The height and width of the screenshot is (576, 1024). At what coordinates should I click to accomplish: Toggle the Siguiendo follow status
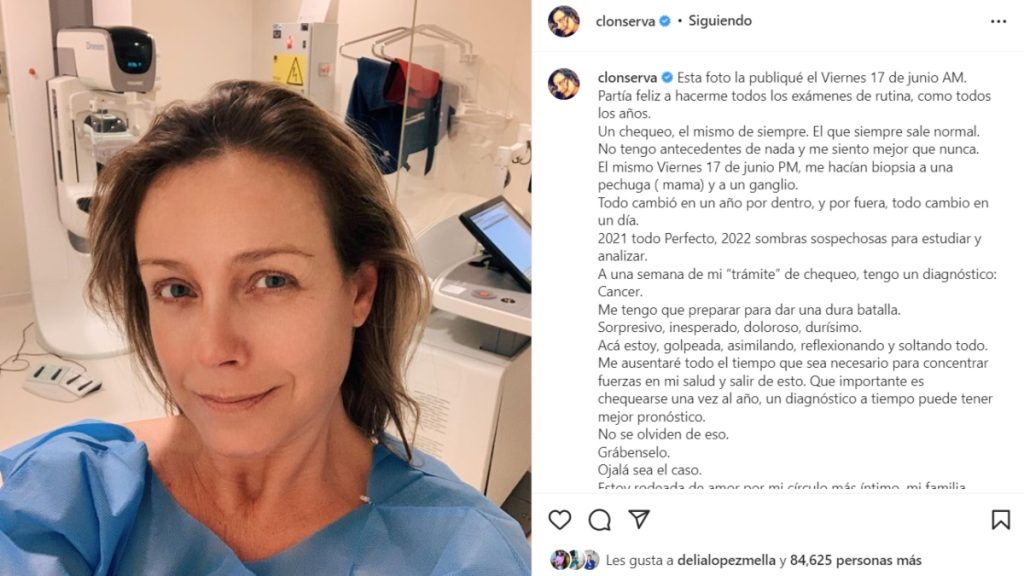click(x=720, y=21)
